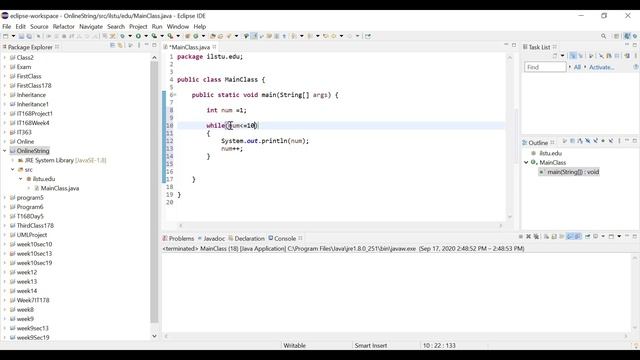Open the Project menu
This screenshot has width=640, height=360.
[x=138, y=27]
